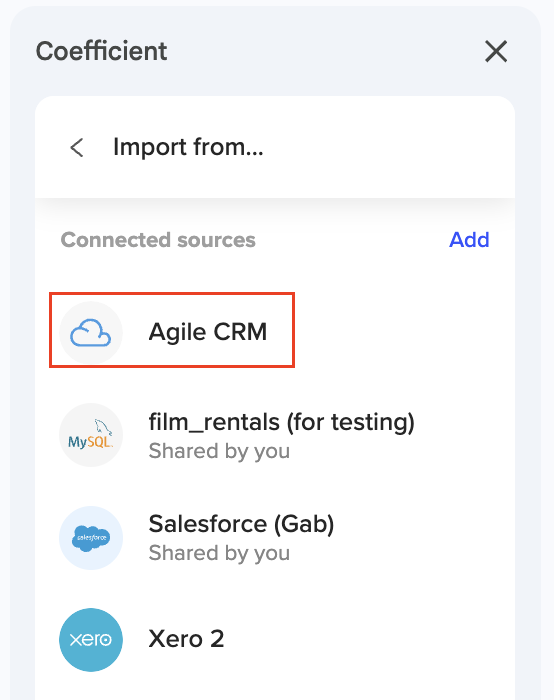Viewport: 554px width, 700px height.
Task: Click 'Shared by you' under Salesforce
Action: 219,553
